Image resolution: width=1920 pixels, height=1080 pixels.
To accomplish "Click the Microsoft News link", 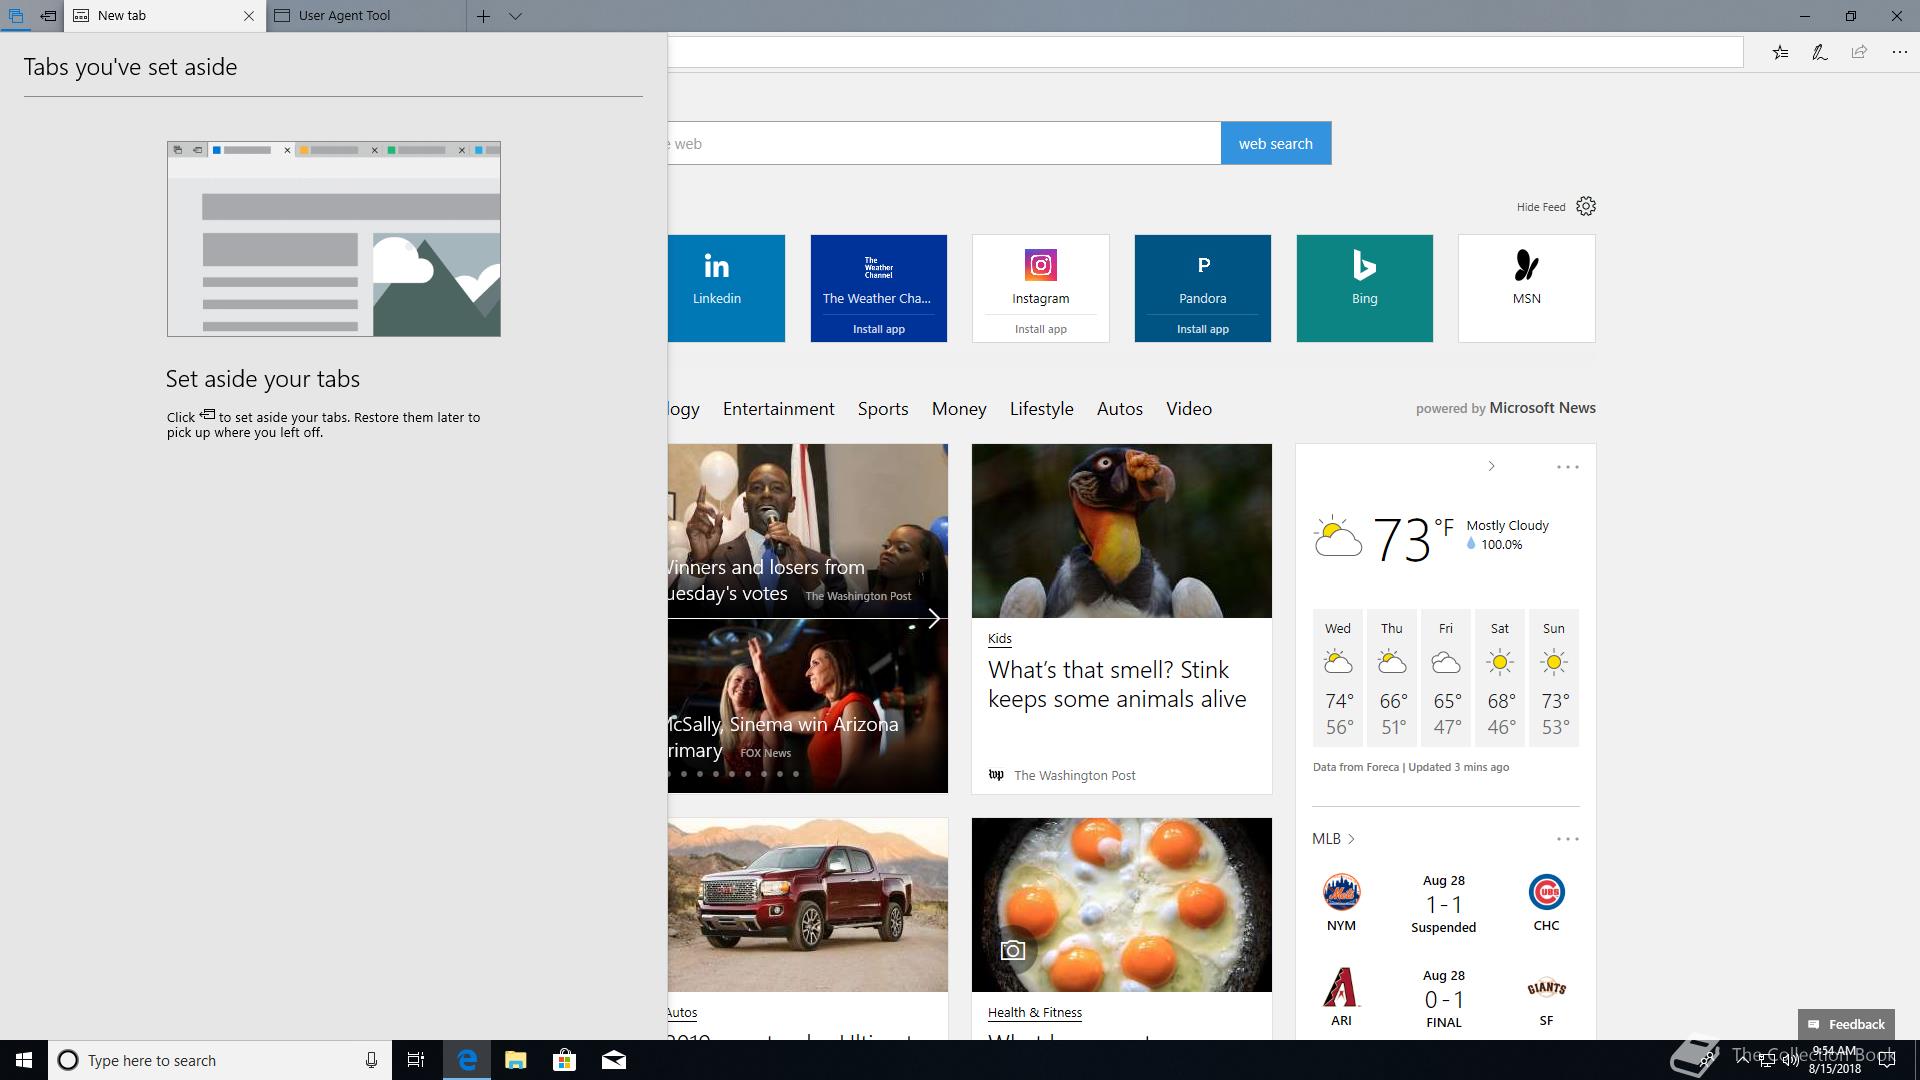I will 1542,408.
